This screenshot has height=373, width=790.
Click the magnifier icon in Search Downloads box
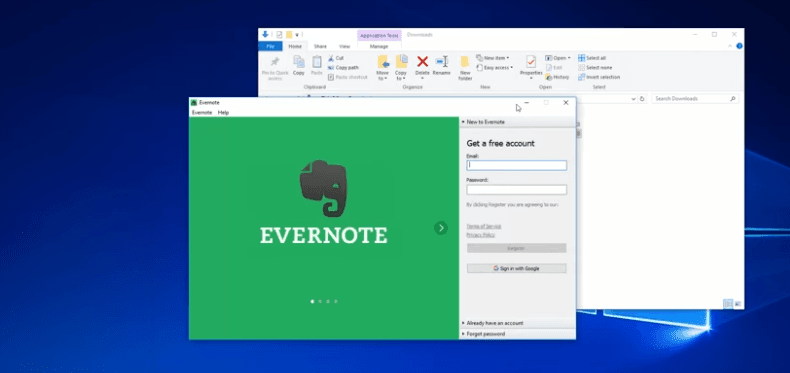[733, 99]
